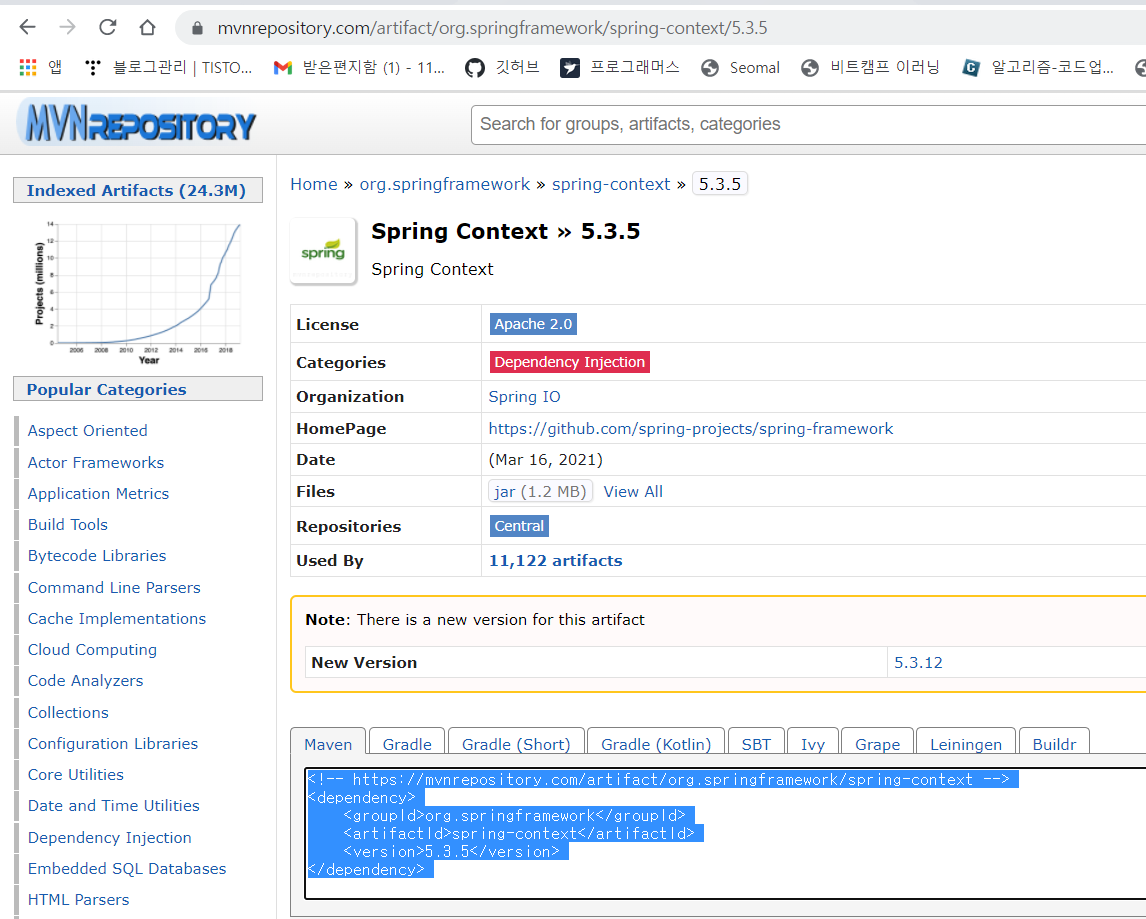Open the algorithm Codeup bookmark
The image size is (1146, 919).
pos(1038,67)
